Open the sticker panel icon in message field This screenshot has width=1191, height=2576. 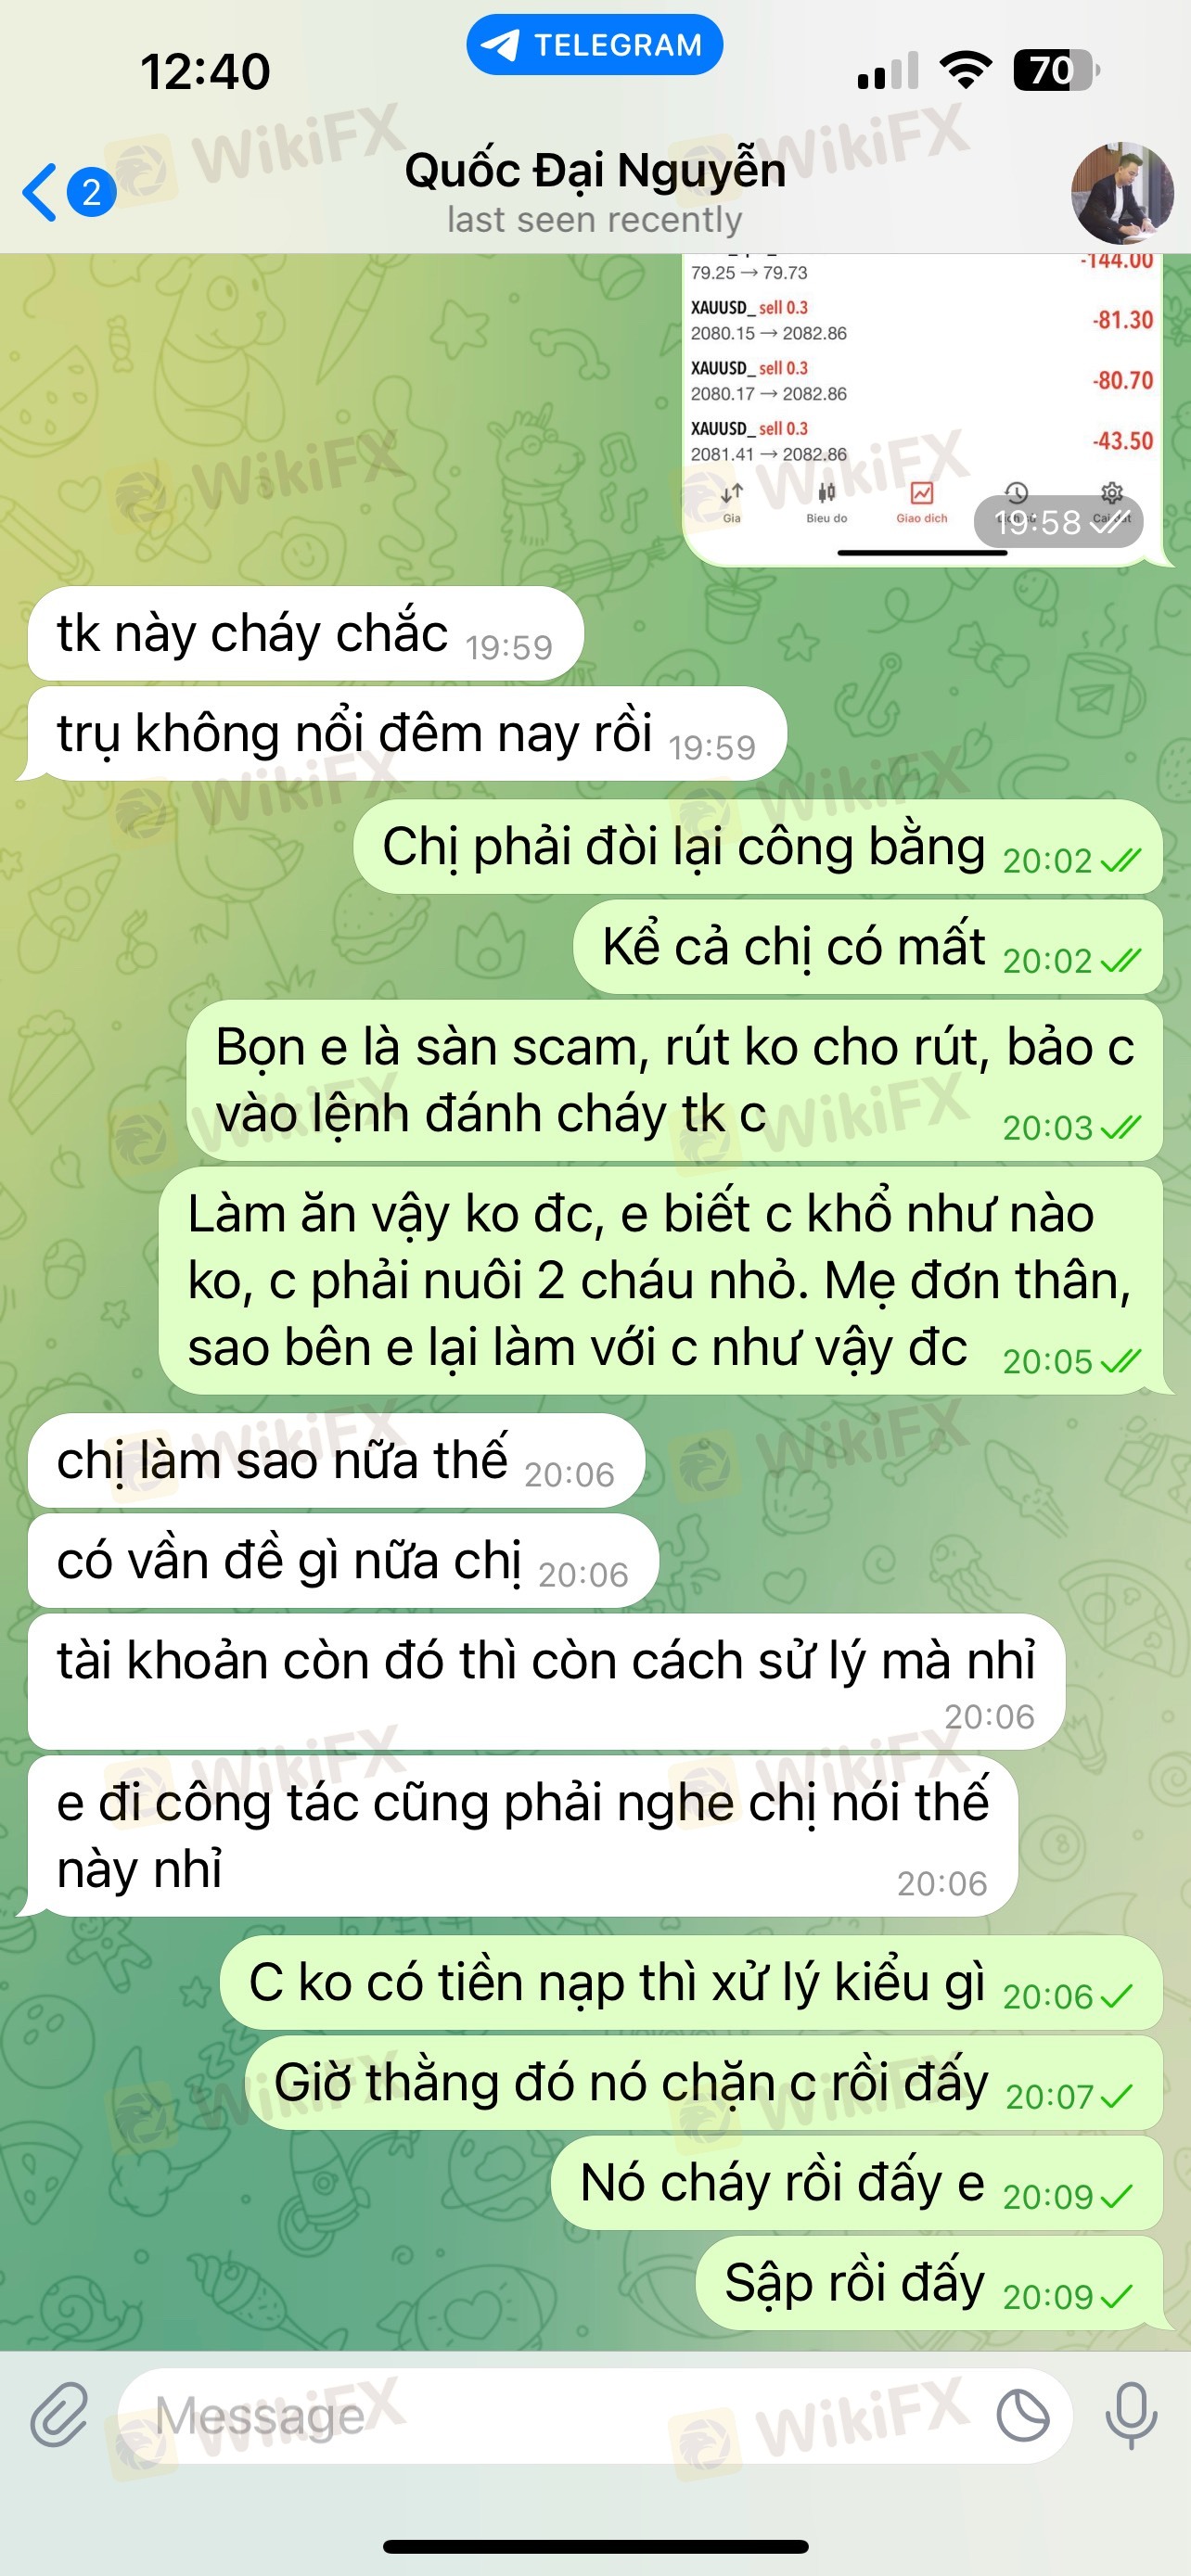pos(1023,2416)
